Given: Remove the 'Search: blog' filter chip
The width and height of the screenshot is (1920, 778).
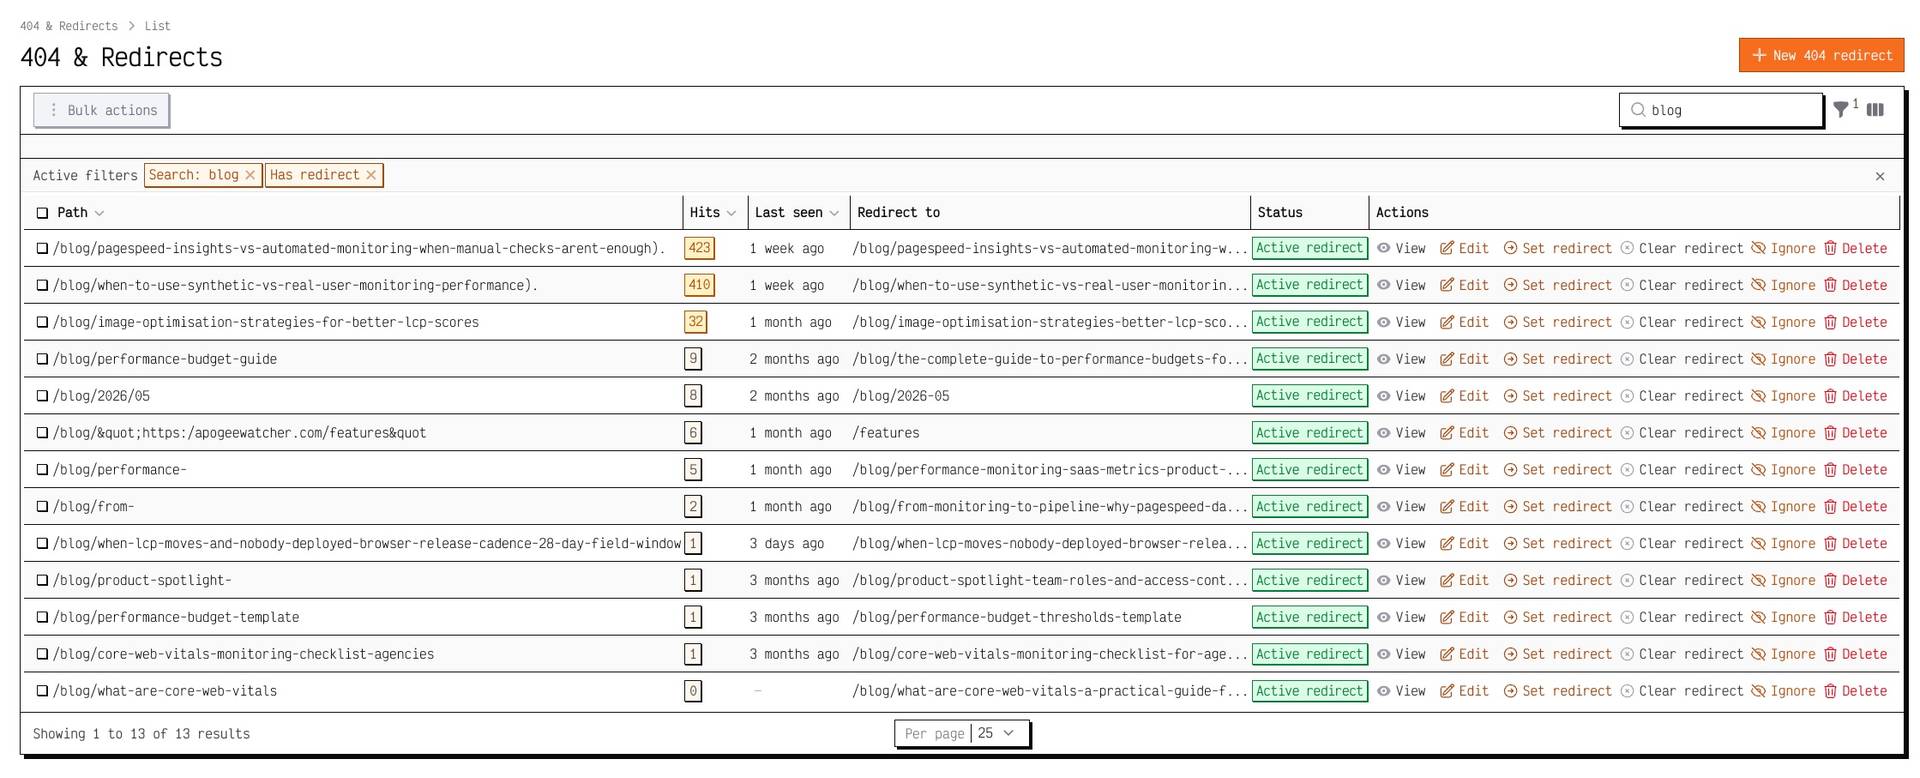Looking at the screenshot, I should 250,175.
